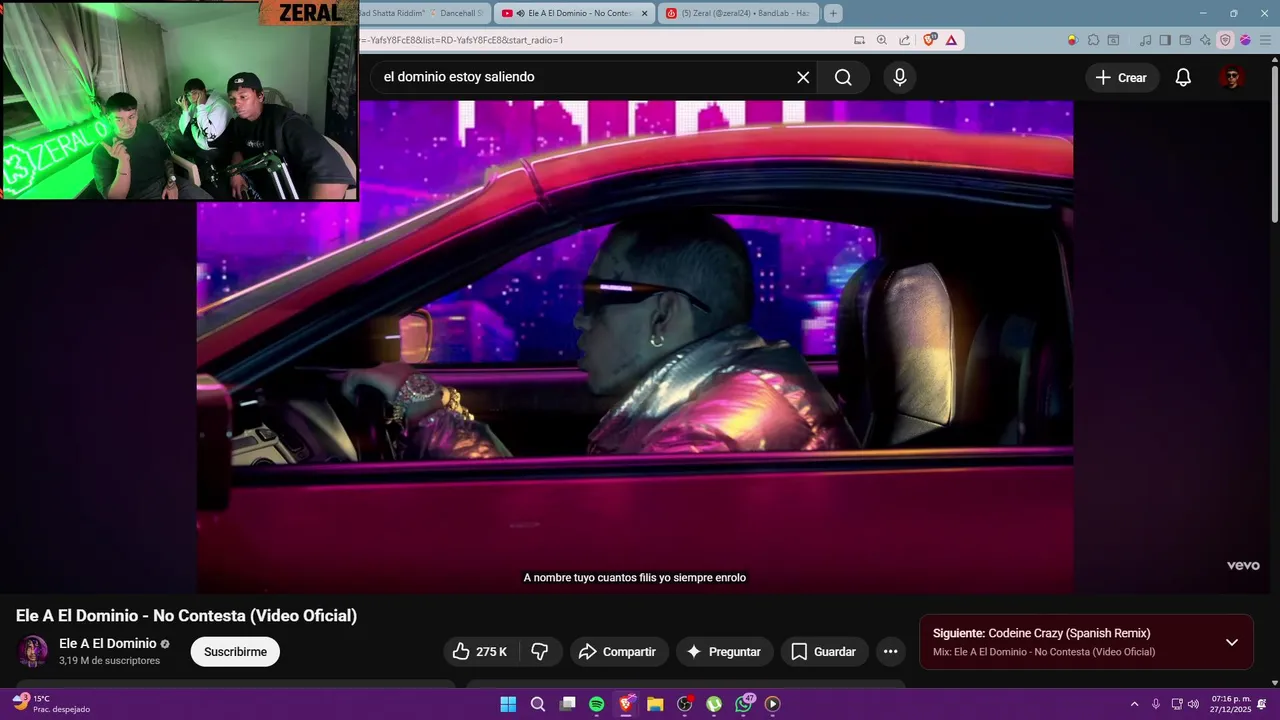Open the Windows Start menu
The width and height of the screenshot is (1280, 720).
click(508, 704)
